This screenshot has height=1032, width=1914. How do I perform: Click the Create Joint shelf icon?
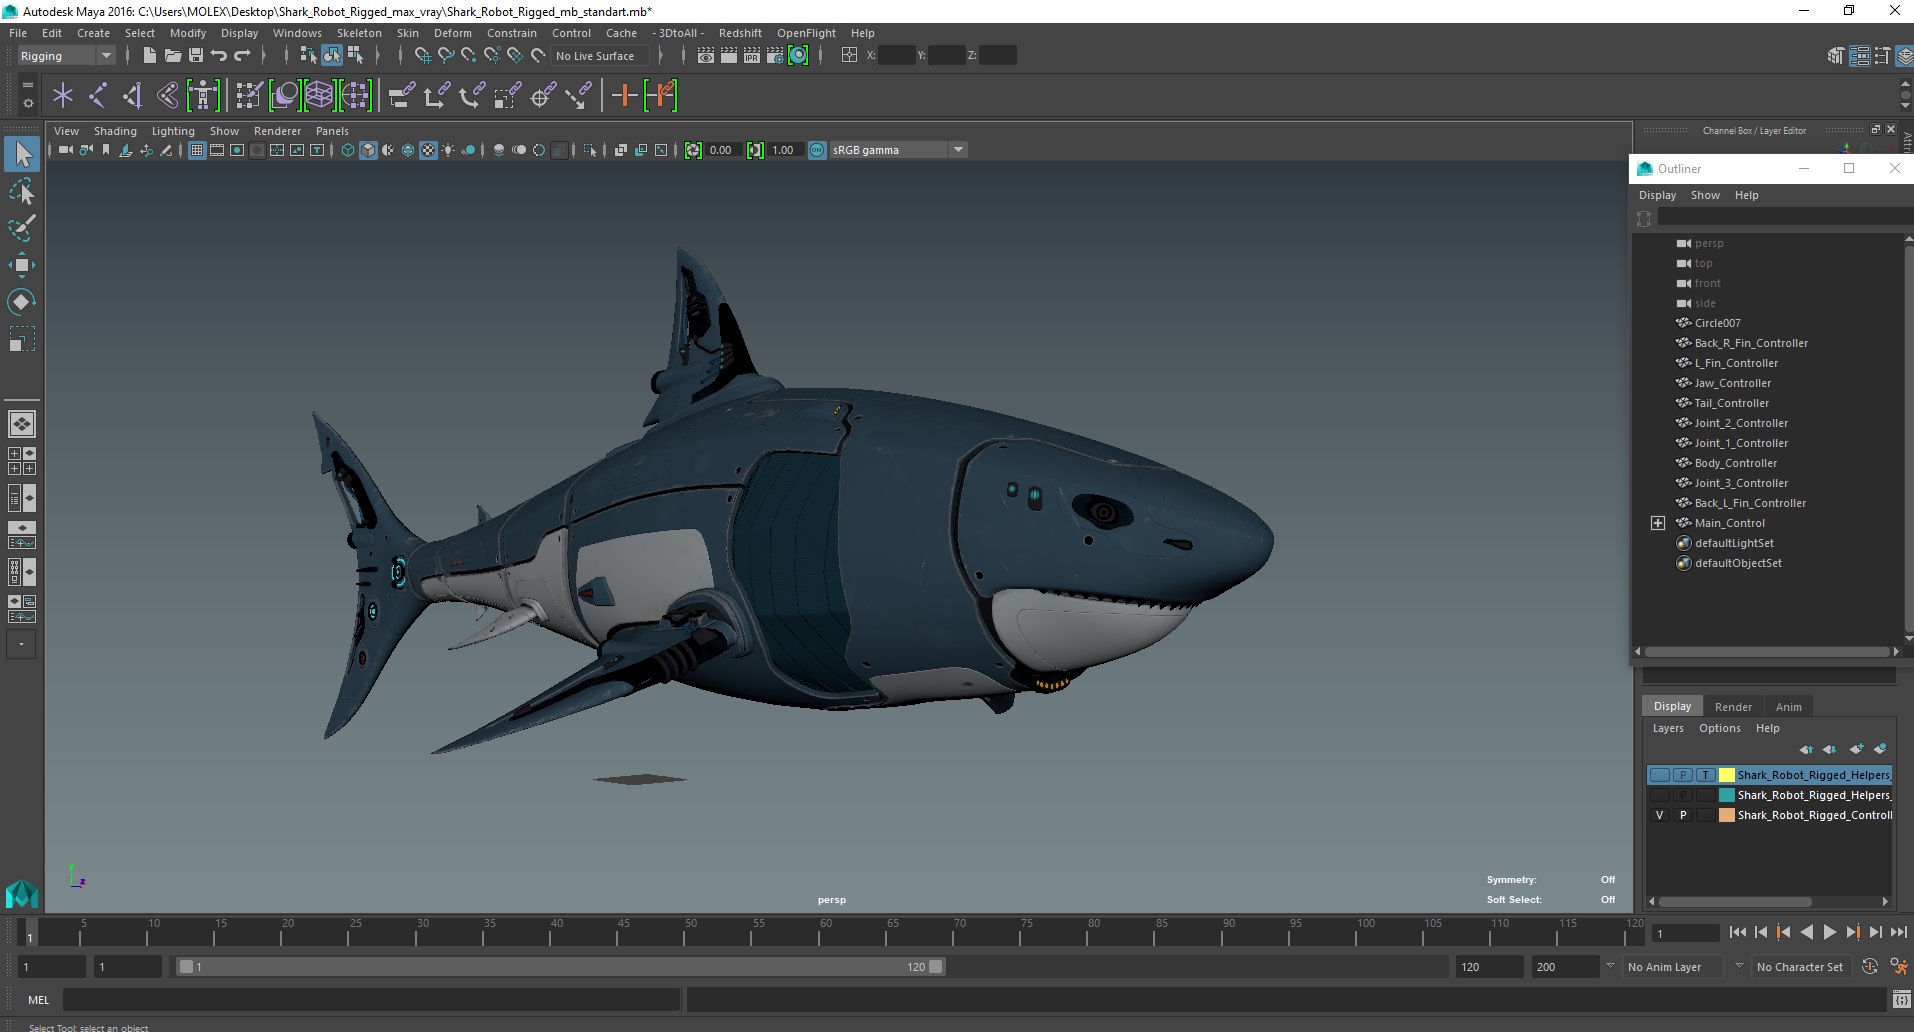[98, 96]
